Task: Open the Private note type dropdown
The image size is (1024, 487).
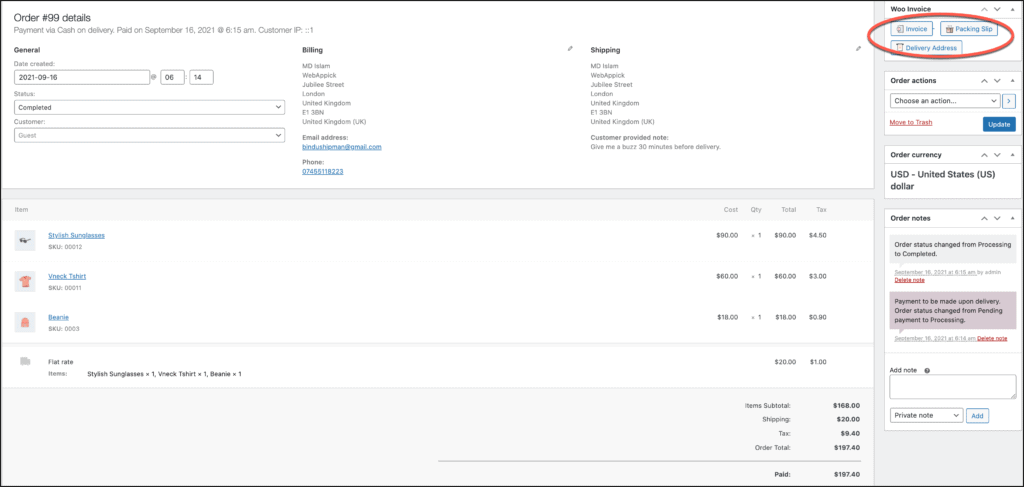Action: tap(926, 415)
